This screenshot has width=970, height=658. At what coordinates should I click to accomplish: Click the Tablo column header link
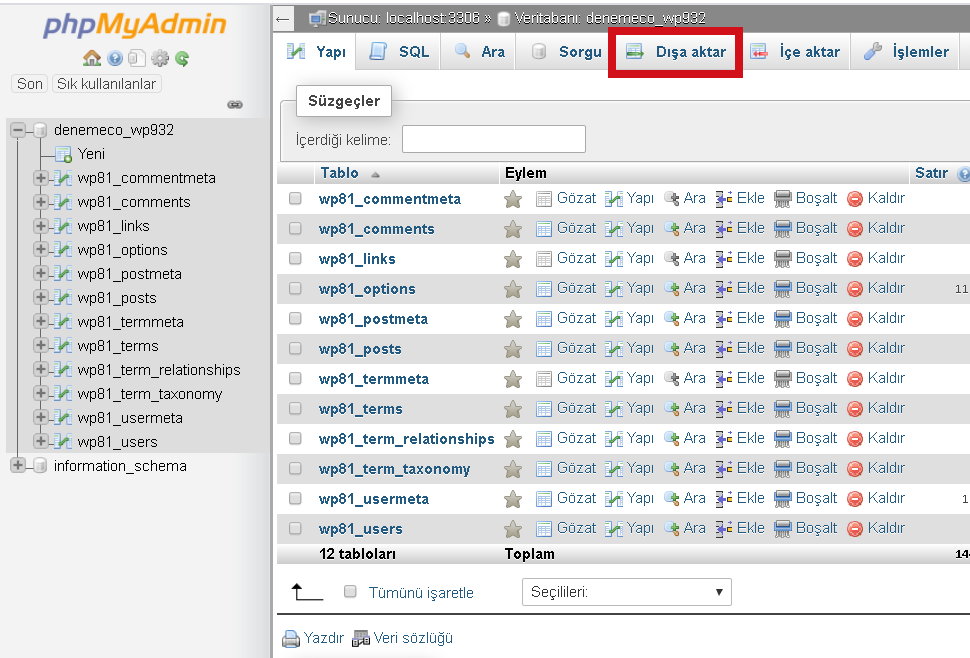click(x=340, y=173)
